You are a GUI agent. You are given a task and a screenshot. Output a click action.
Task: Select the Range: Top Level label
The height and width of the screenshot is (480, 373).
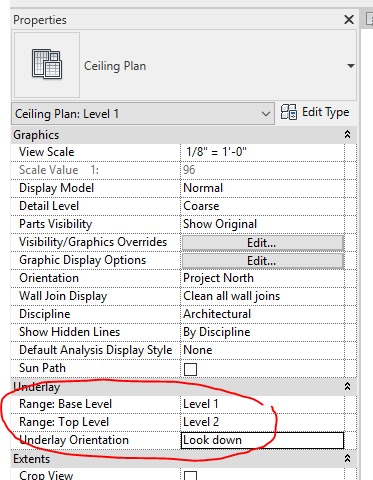pyautogui.click(x=64, y=422)
